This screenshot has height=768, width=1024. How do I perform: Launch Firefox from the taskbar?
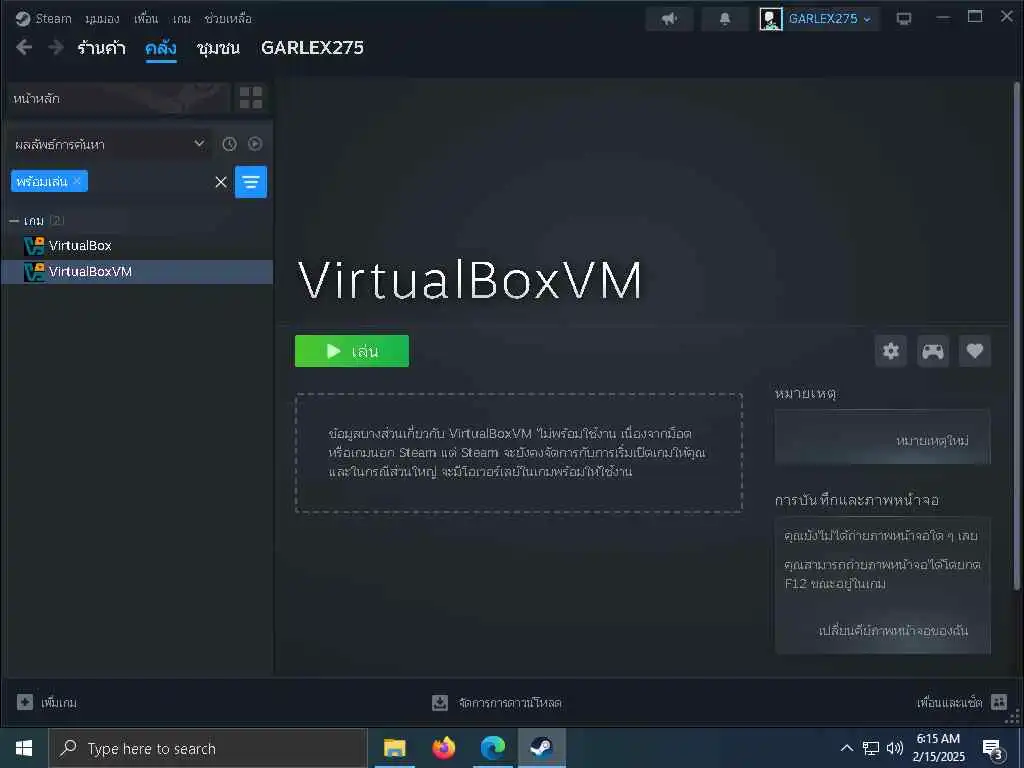(443, 748)
